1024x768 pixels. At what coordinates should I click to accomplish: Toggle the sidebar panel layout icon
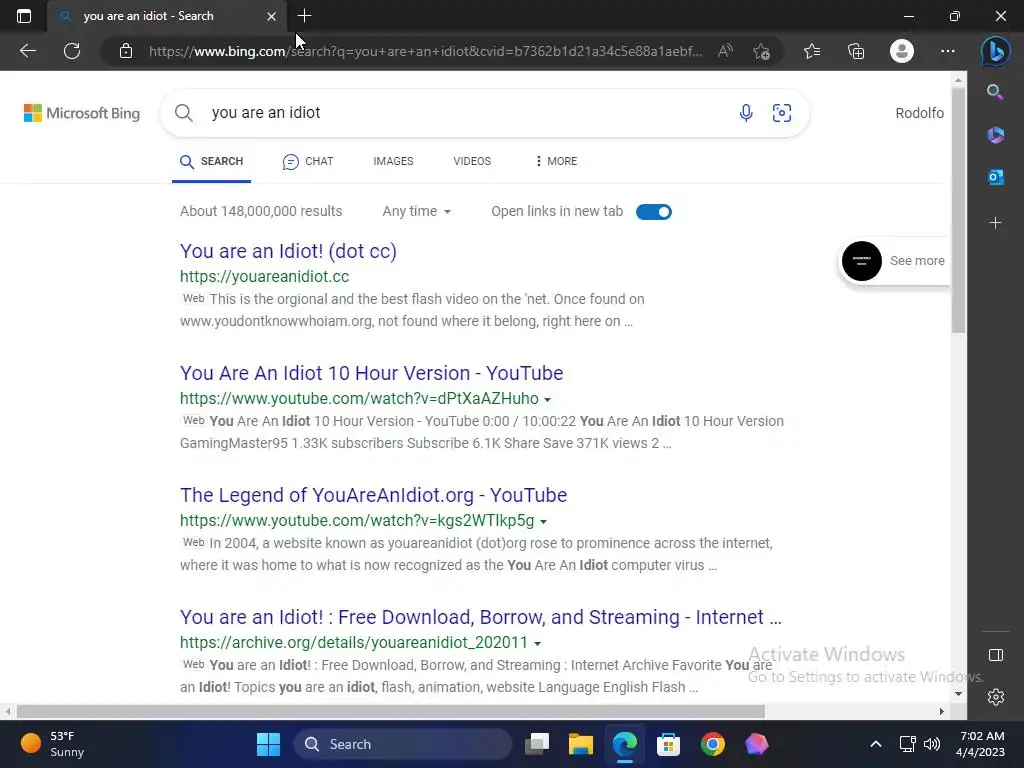(996, 655)
